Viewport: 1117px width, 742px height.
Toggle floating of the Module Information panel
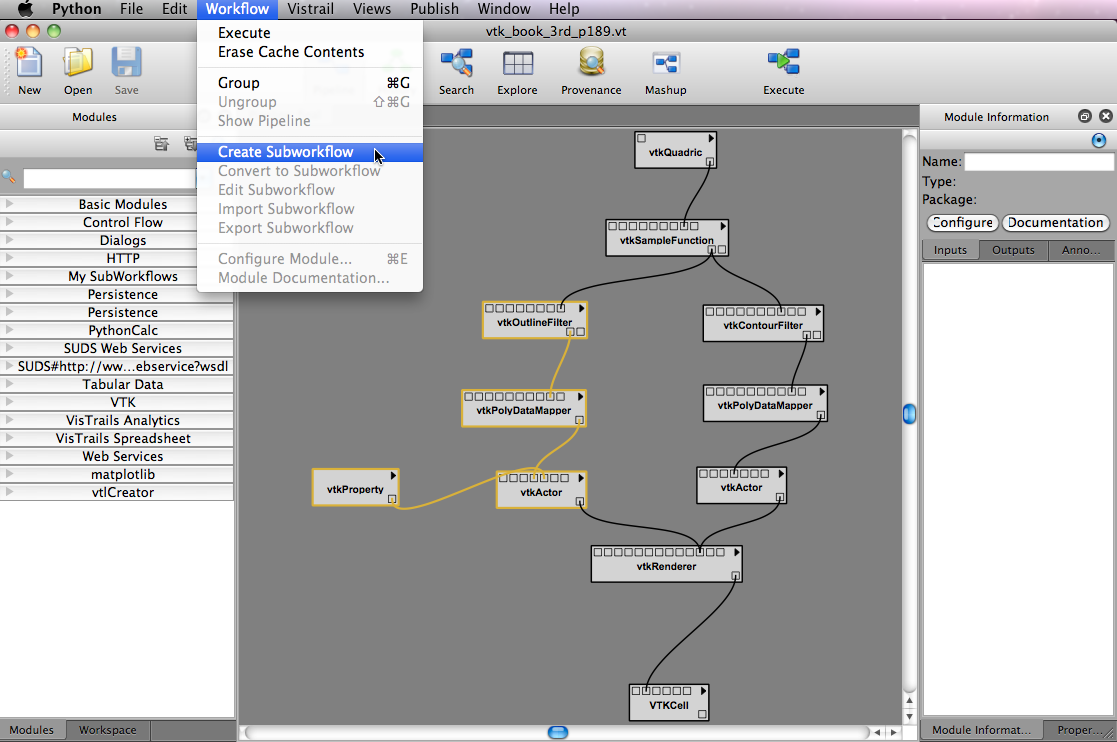[x=1084, y=117]
